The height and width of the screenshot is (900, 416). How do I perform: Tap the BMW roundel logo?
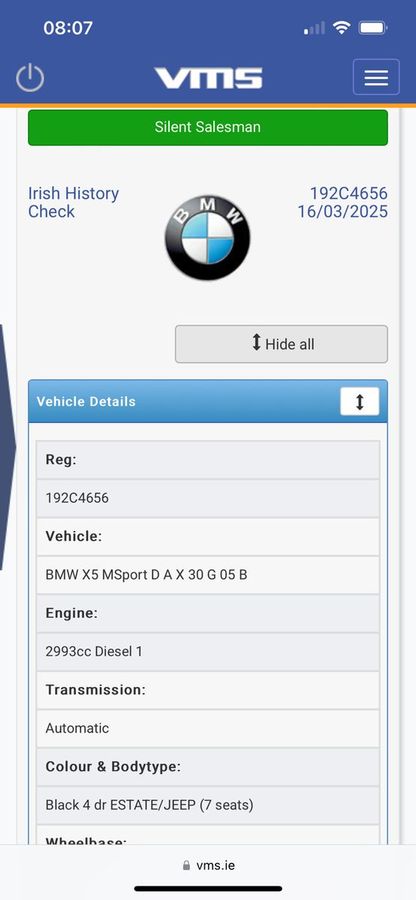207,238
